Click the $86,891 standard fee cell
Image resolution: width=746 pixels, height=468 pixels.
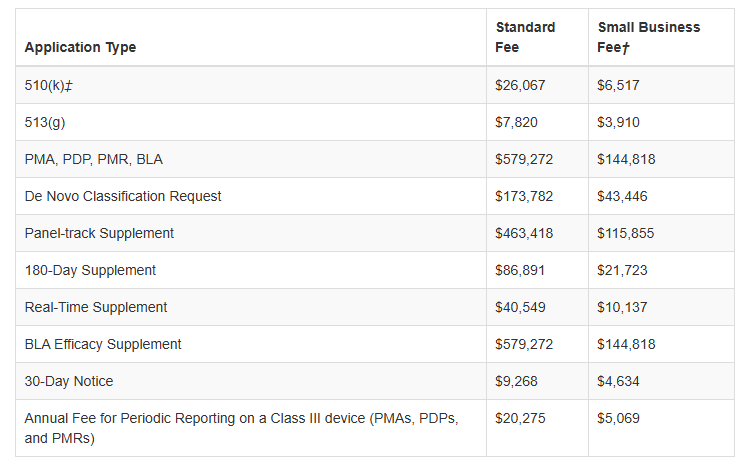tap(520, 270)
